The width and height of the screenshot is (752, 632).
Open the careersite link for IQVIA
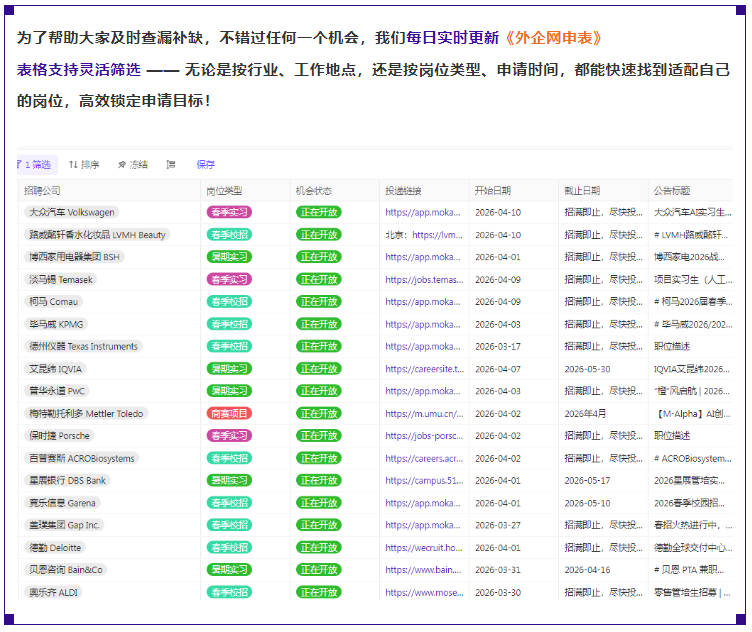[x=424, y=368]
